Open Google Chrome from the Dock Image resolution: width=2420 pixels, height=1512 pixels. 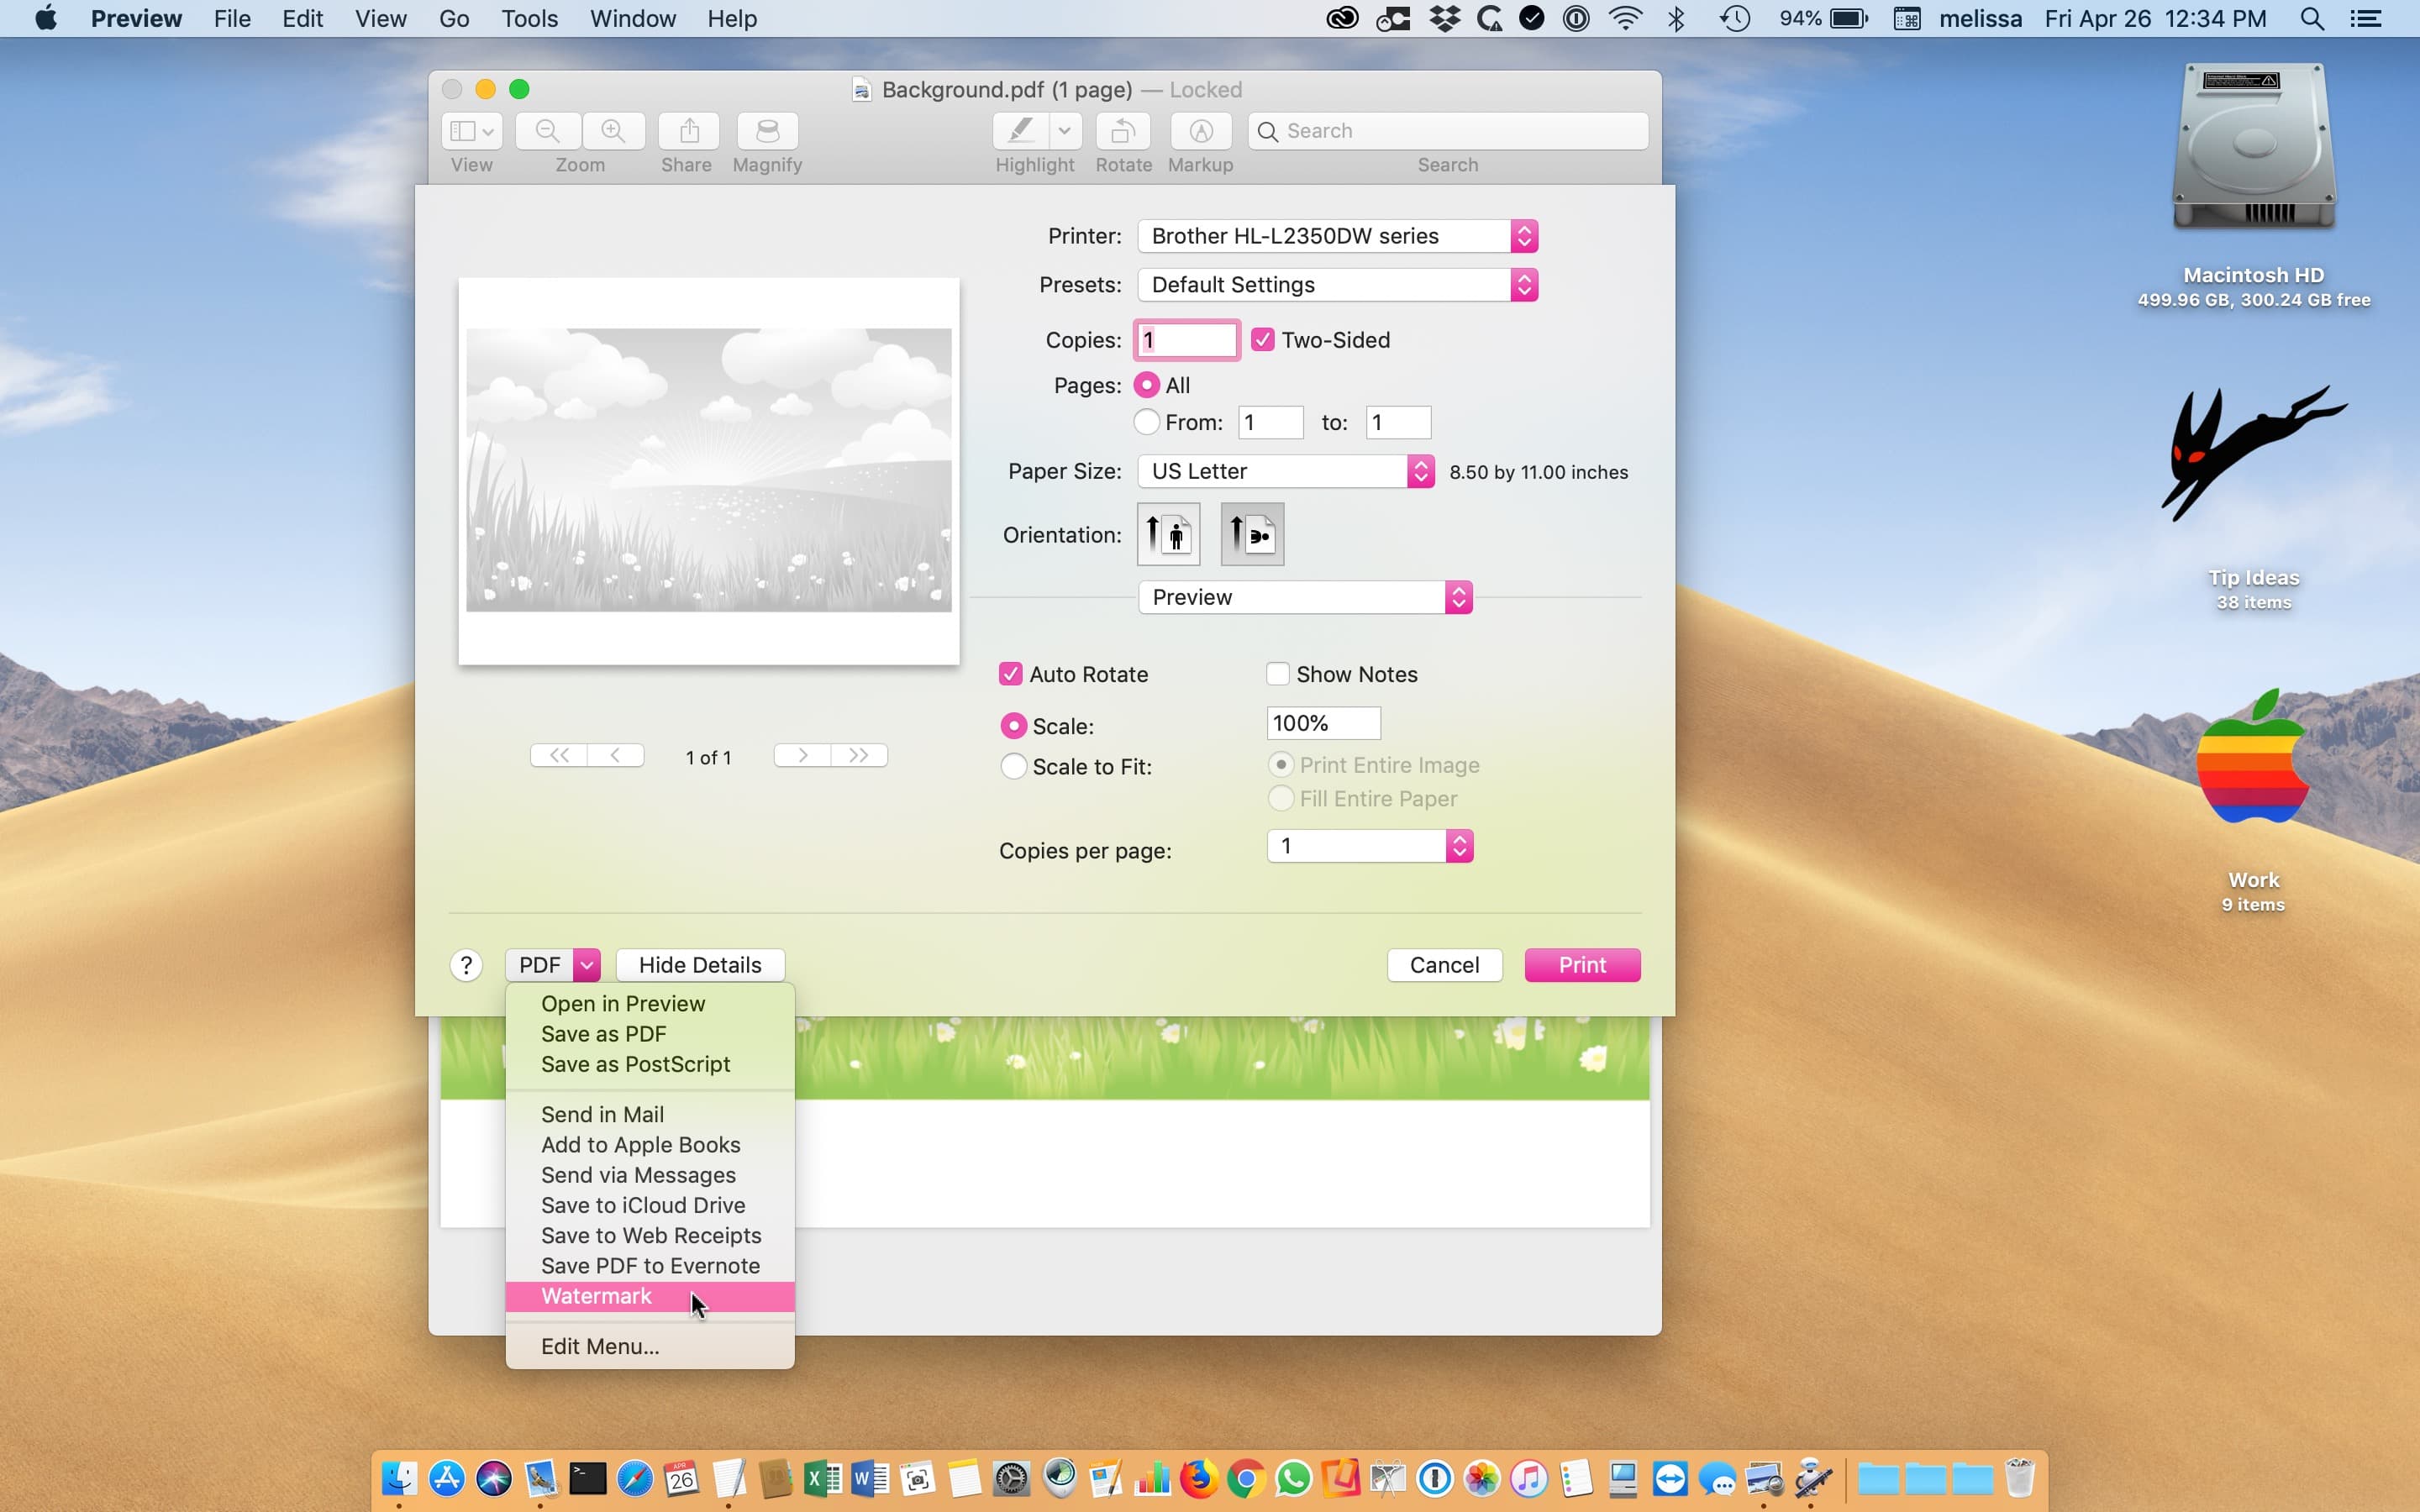point(1246,1479)
